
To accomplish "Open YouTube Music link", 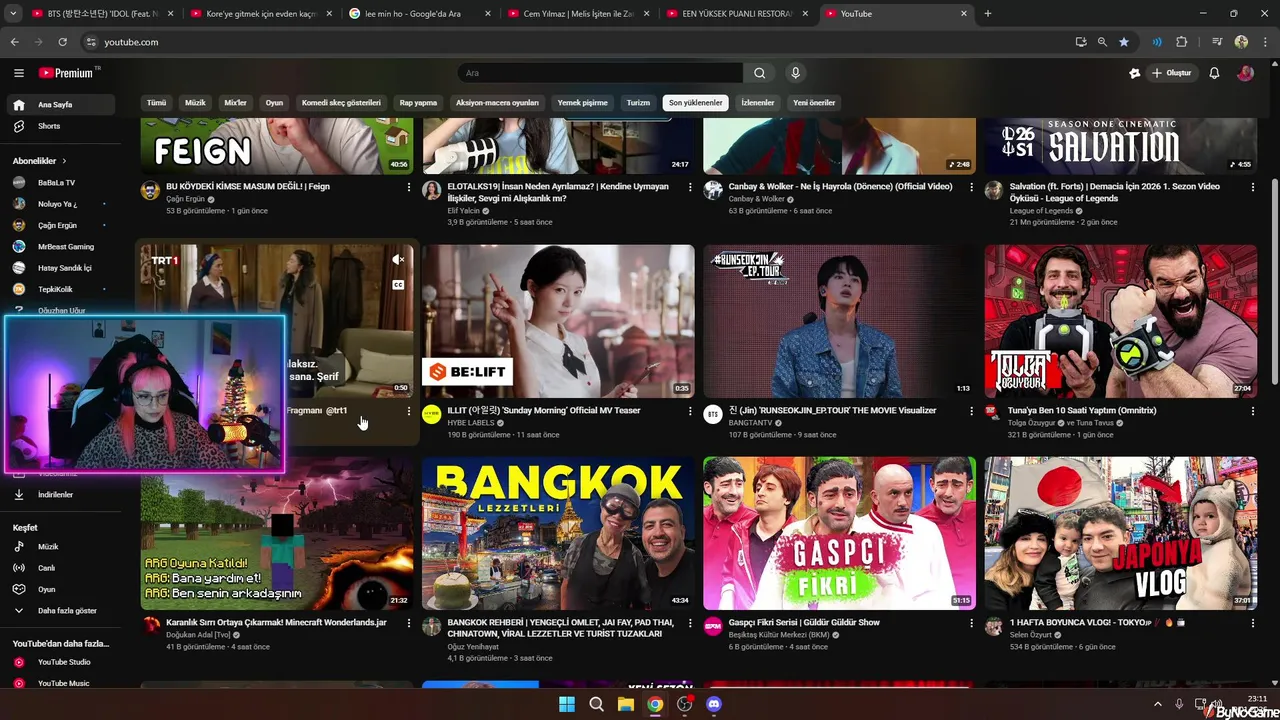I will click(x=63, y=683).
